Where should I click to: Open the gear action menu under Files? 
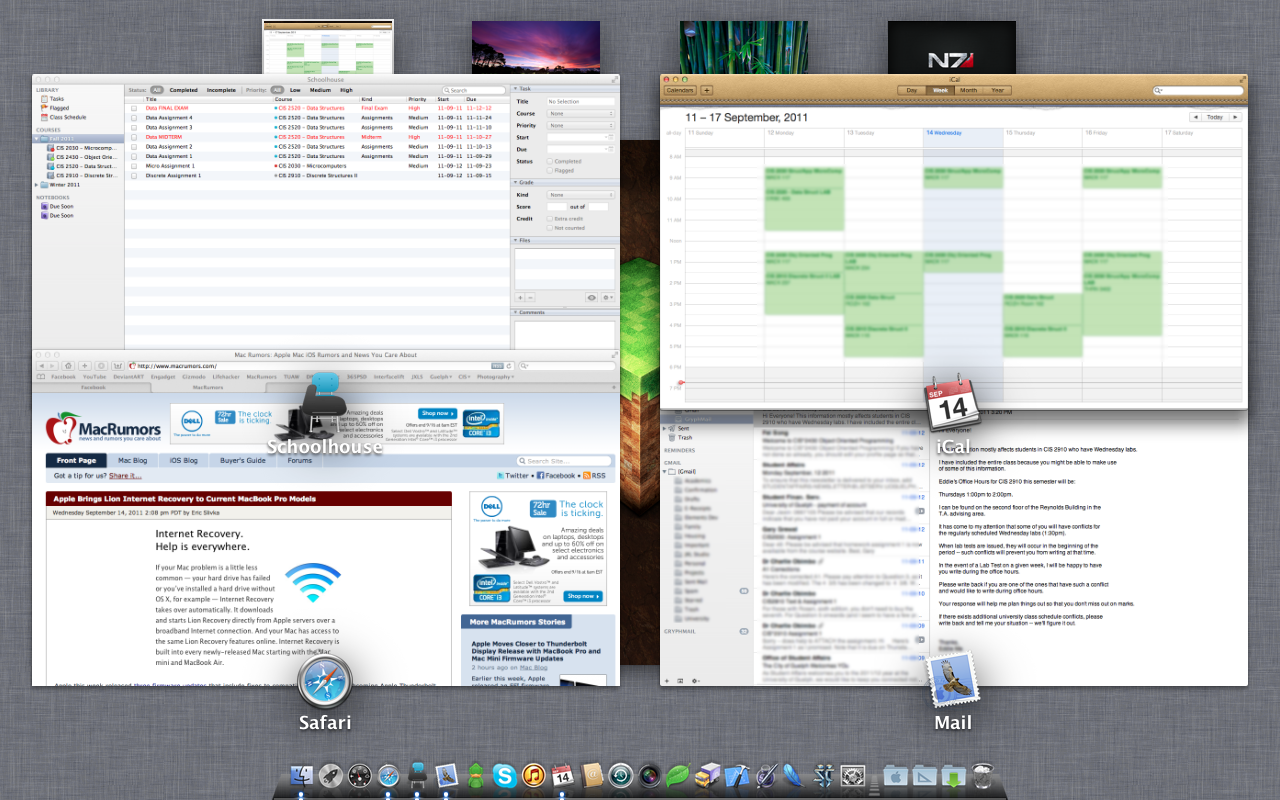(607, 297)
